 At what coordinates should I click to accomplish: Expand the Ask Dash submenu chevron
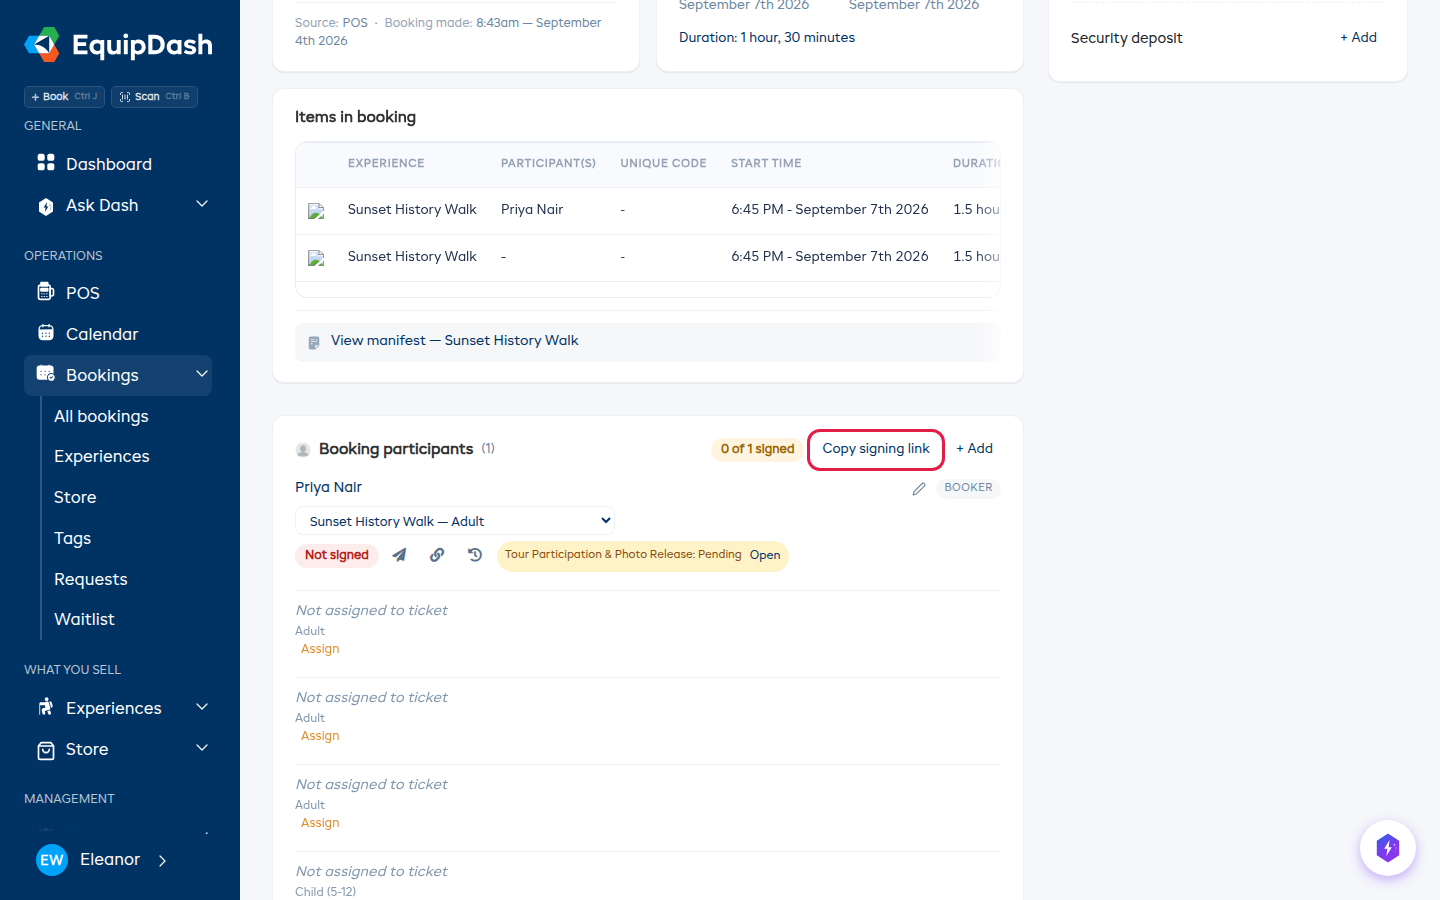(202, 204)
